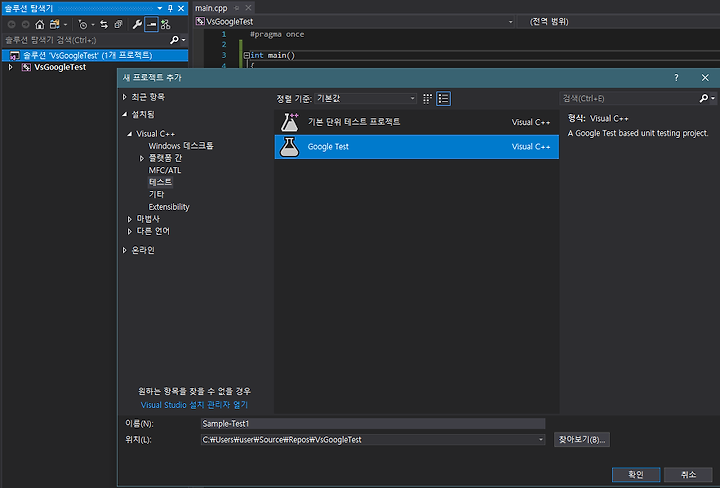Click the Home icon in Solution Explorer toolbar
720x488 pixels.
40,24
